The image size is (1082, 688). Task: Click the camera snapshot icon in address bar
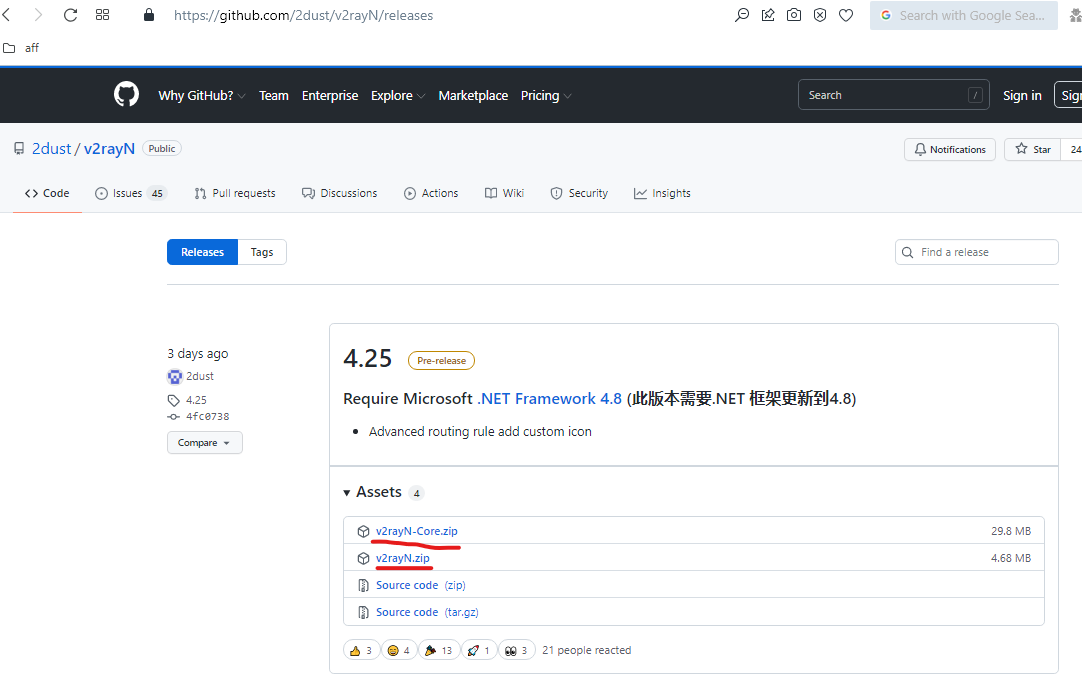(794, 15)
